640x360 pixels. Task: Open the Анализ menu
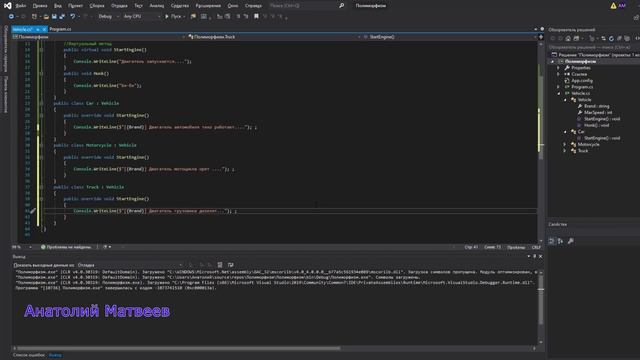(157, 6)
